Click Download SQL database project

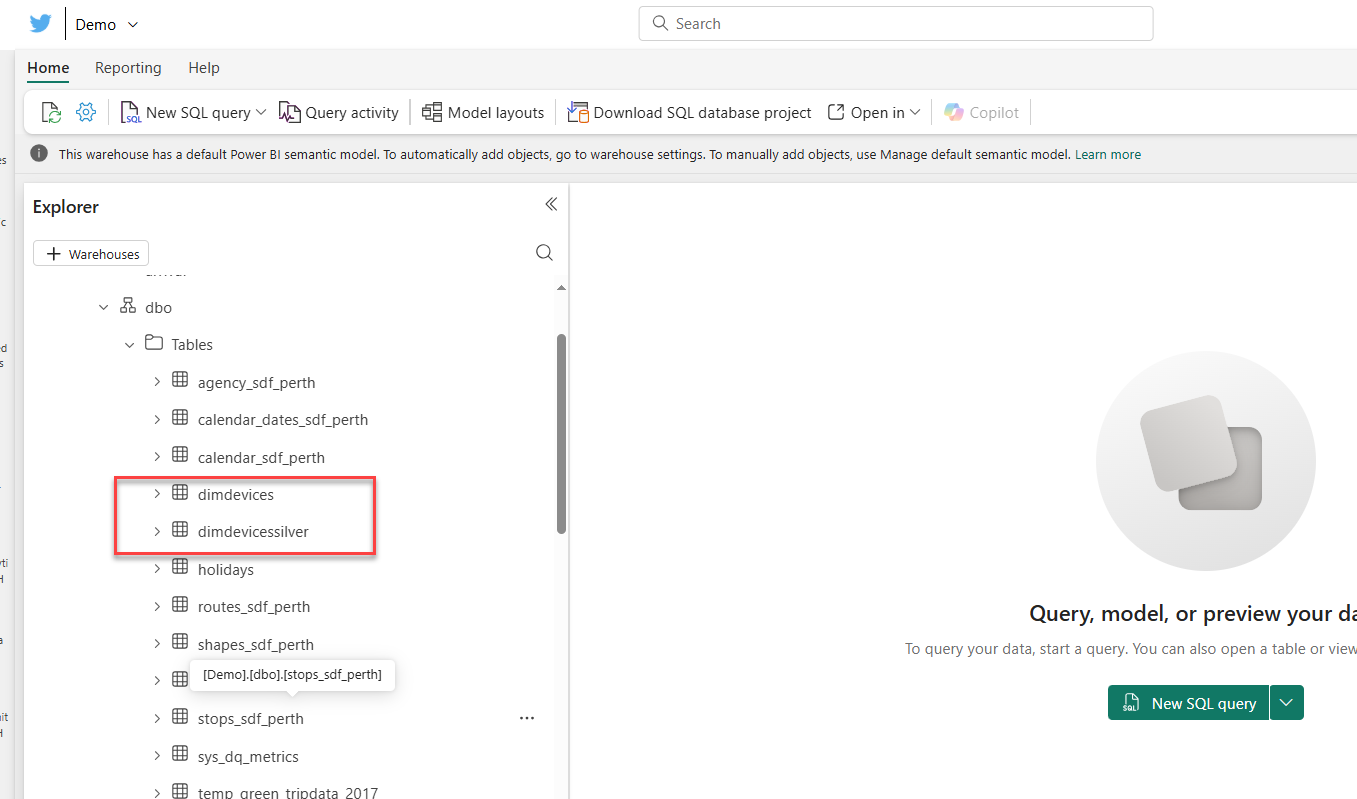tap(690, 113)
